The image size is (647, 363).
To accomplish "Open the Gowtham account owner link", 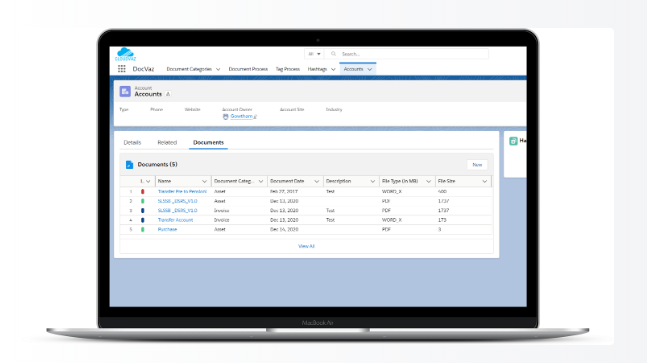I will 241,116.
